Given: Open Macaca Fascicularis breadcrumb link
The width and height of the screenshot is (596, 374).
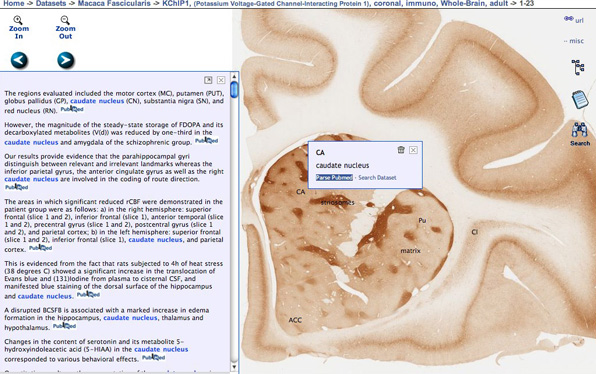Looking at the screenshot, I should pos(114,3).
